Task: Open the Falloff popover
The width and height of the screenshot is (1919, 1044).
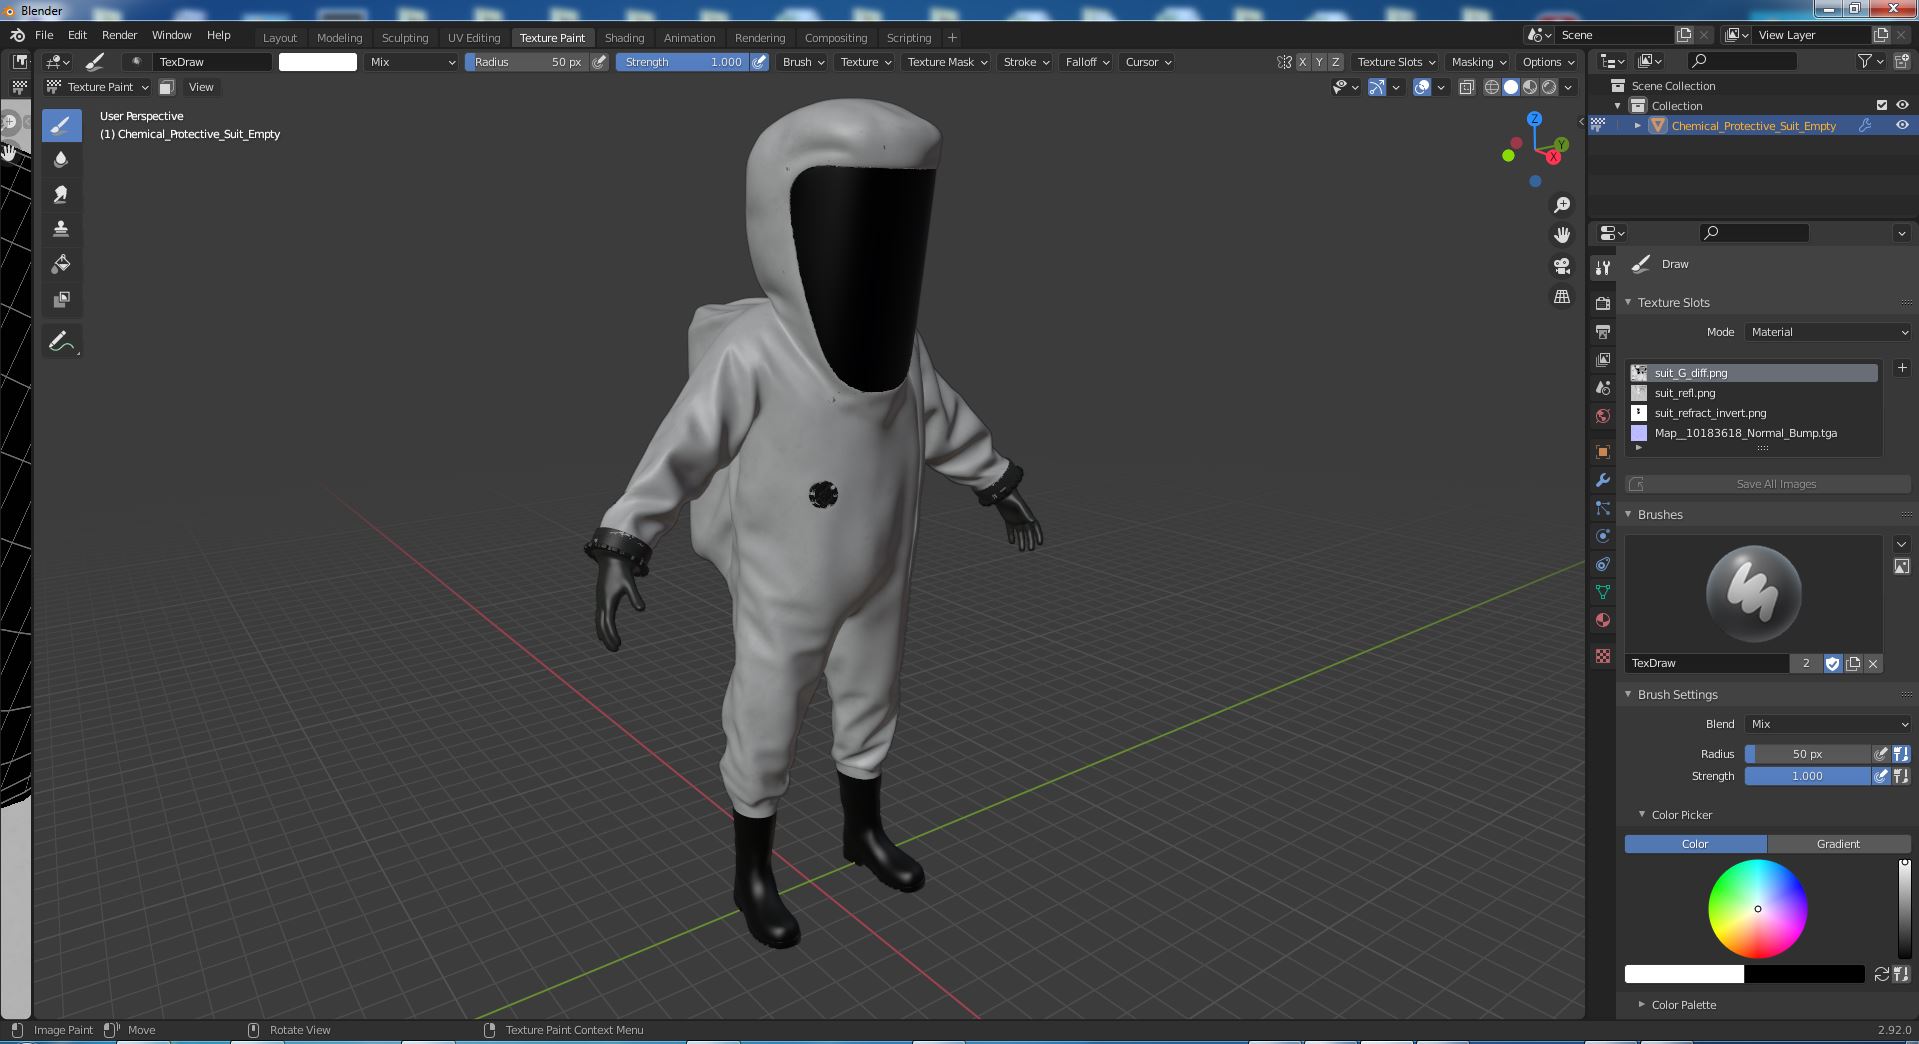Action: point(1086,62)
